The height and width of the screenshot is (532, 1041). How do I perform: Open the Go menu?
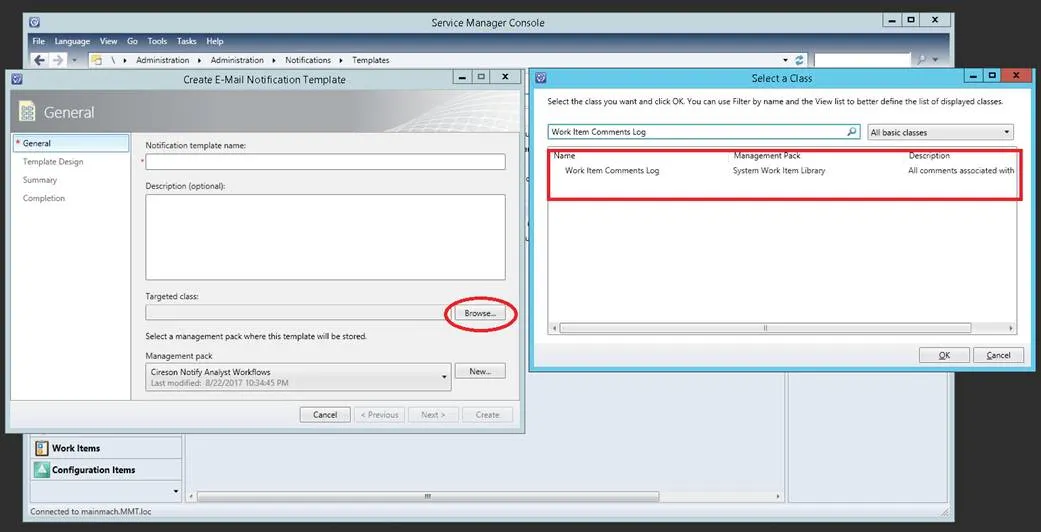132,41
